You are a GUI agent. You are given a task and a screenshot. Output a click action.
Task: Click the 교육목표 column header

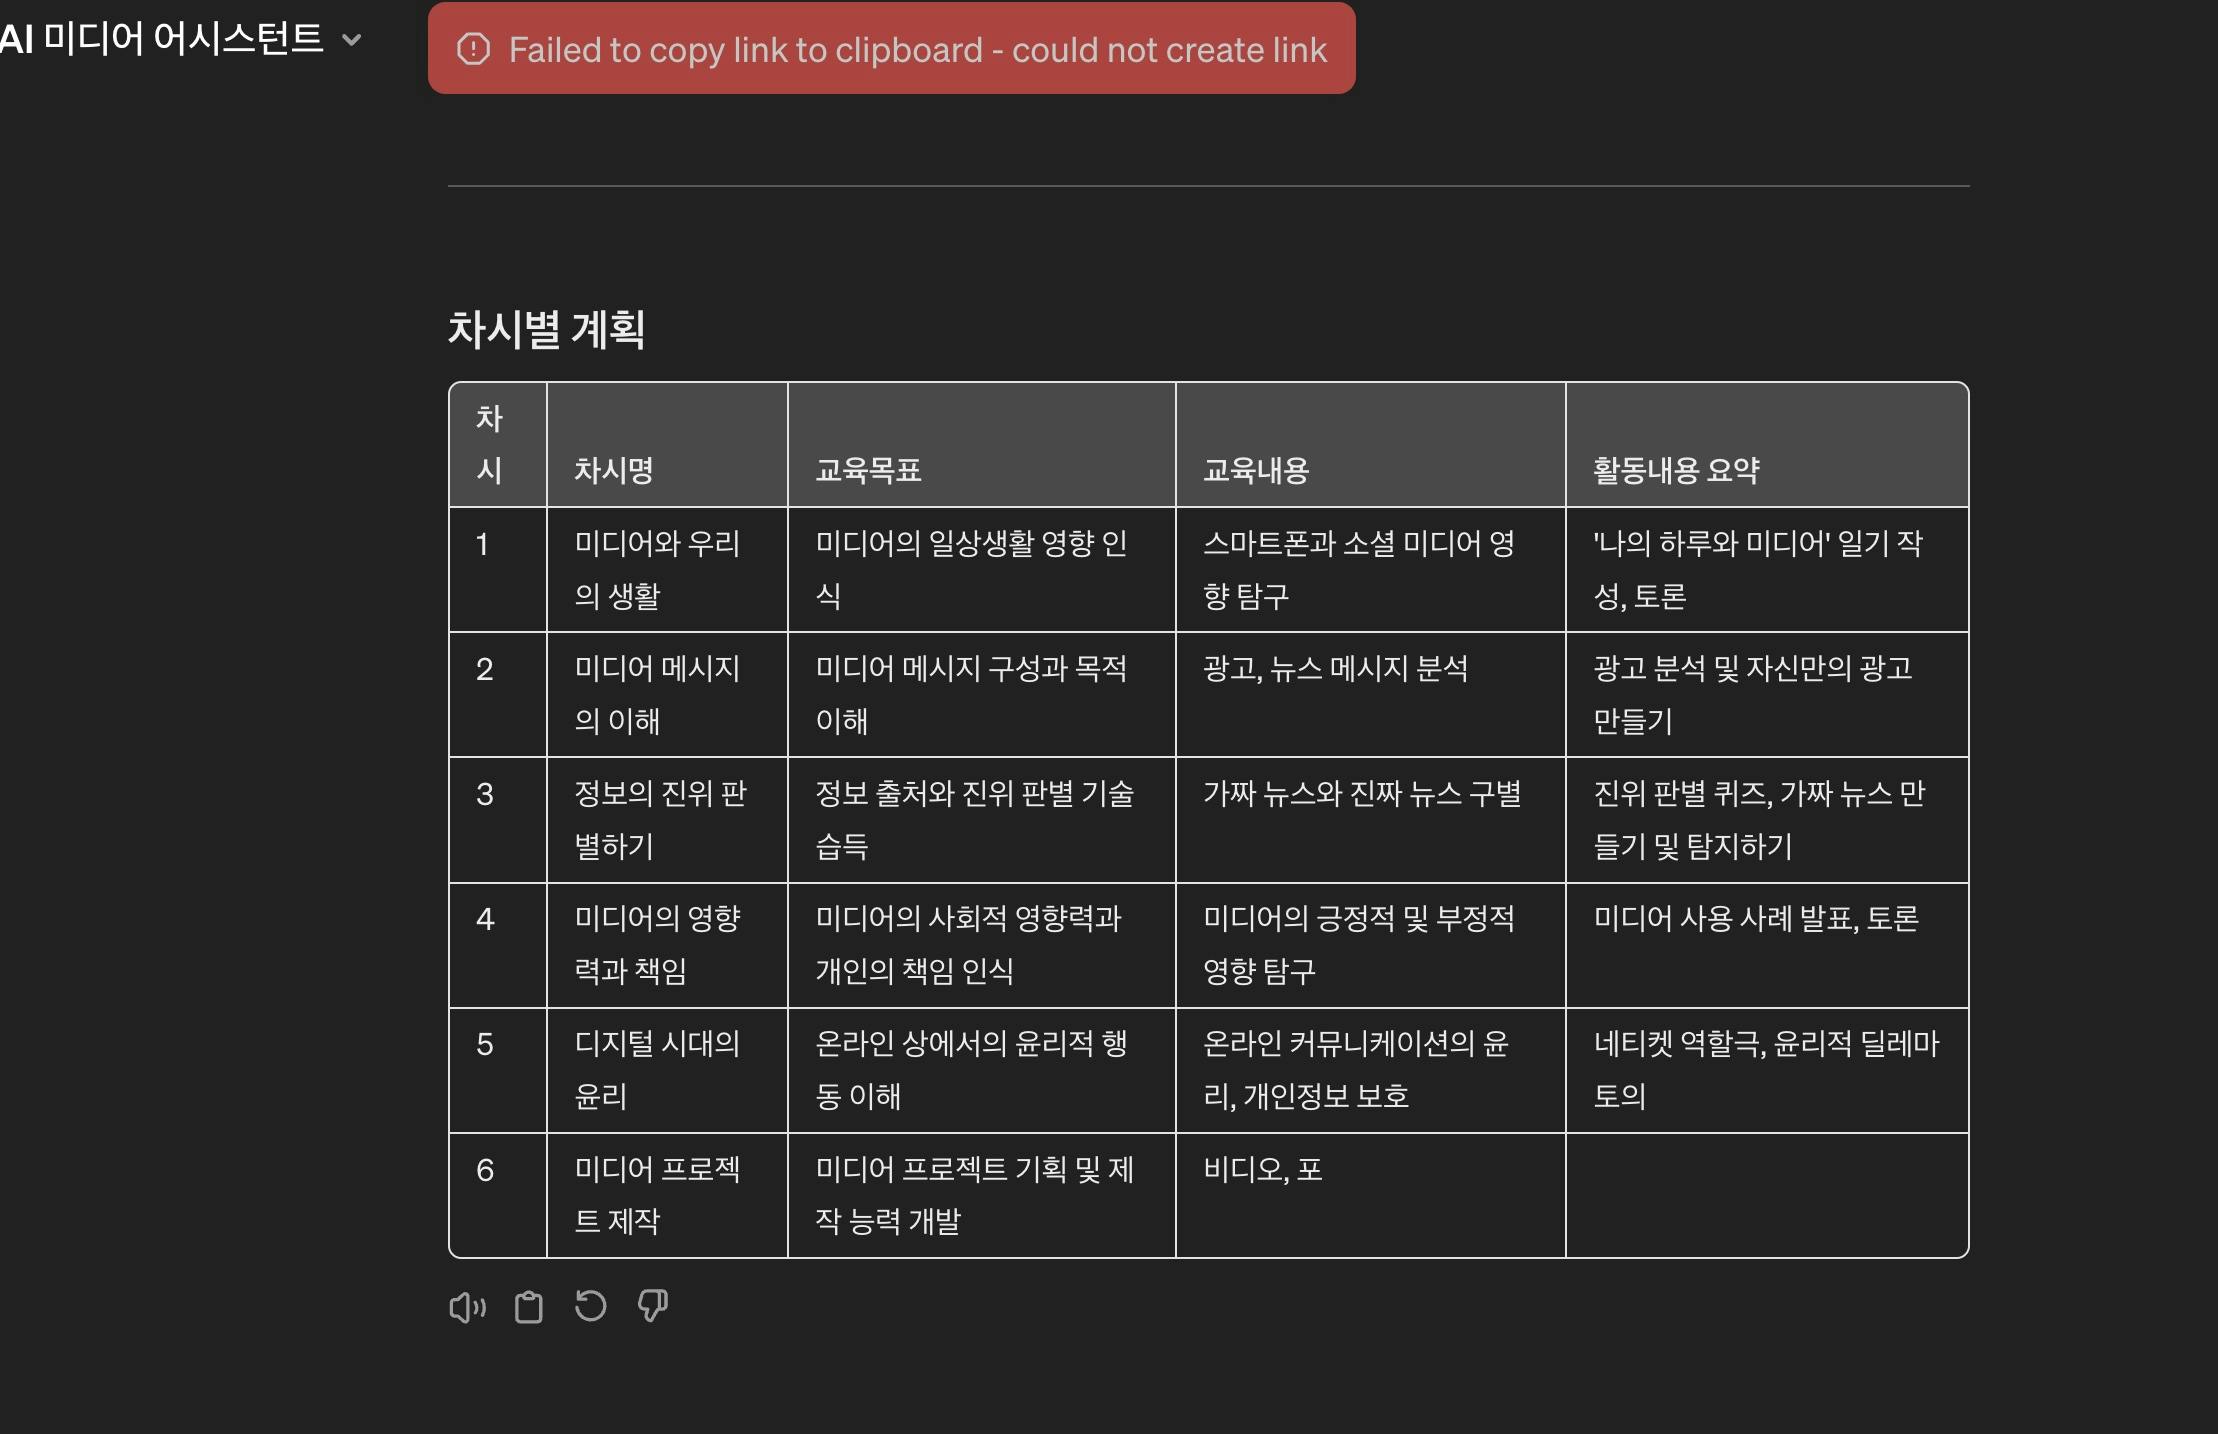868,470
